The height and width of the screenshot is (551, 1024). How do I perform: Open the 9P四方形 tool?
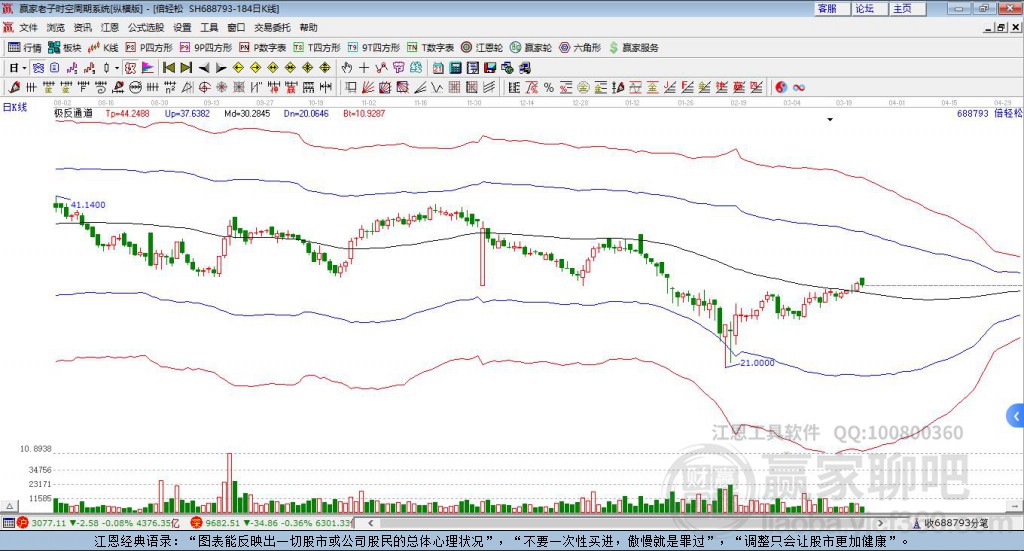pyautogui.click(x=206, y=48)
